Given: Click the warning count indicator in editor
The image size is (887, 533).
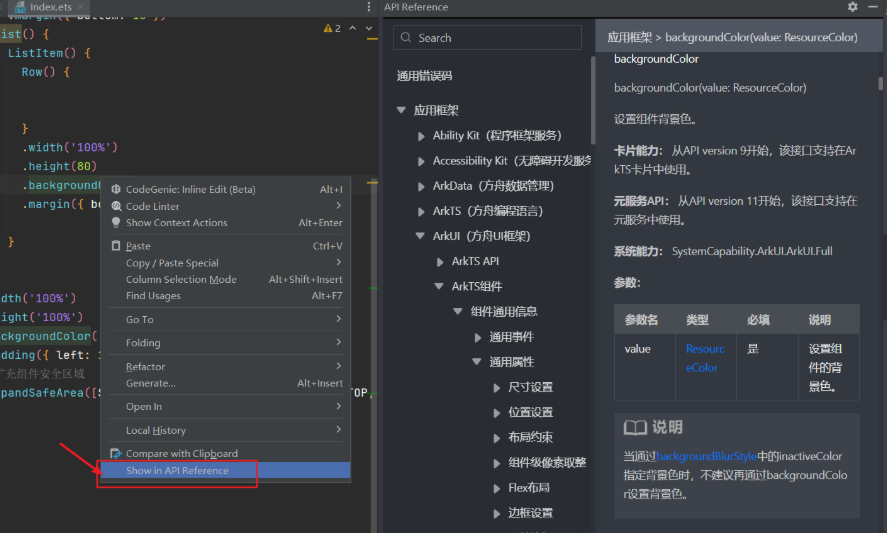Looking at the screenshot, I should (332, 28).
